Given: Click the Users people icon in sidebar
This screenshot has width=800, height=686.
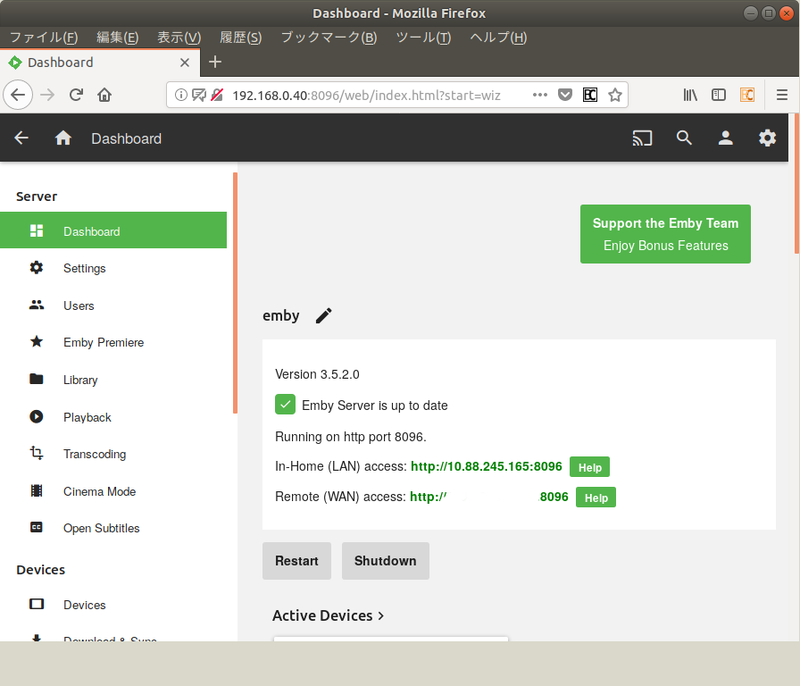Looking at the screenshot, I should pos(36,305).
